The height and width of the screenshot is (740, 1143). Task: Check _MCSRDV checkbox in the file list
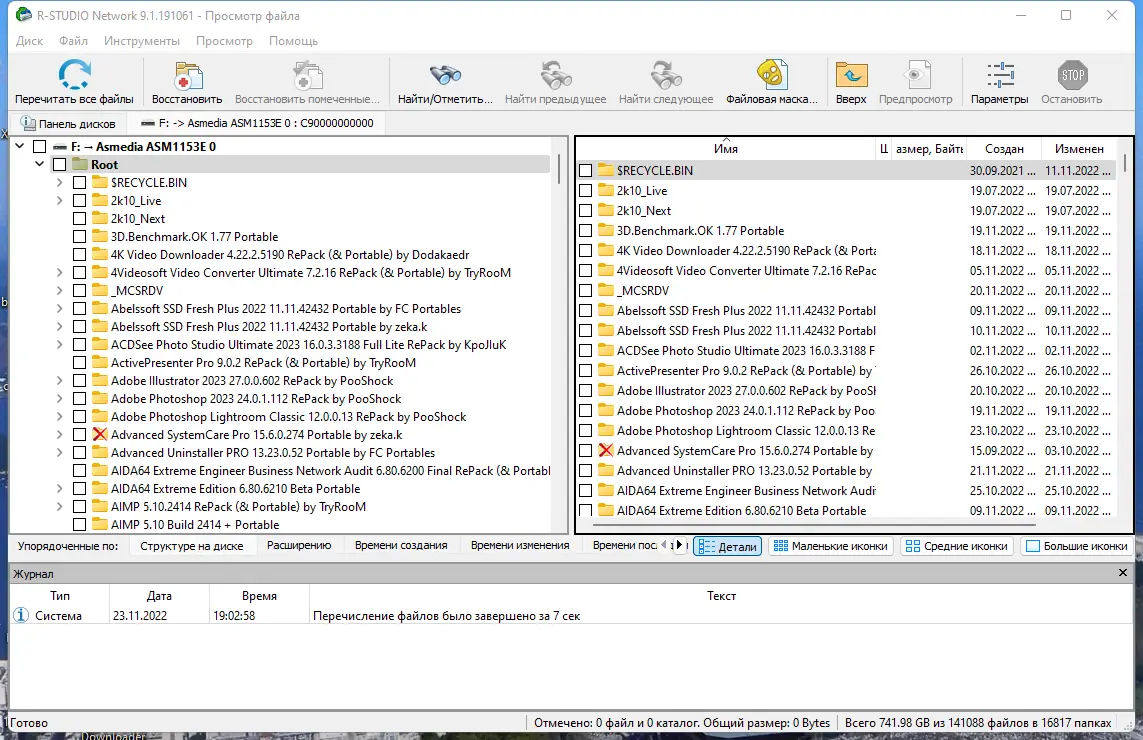pos(585,290)
